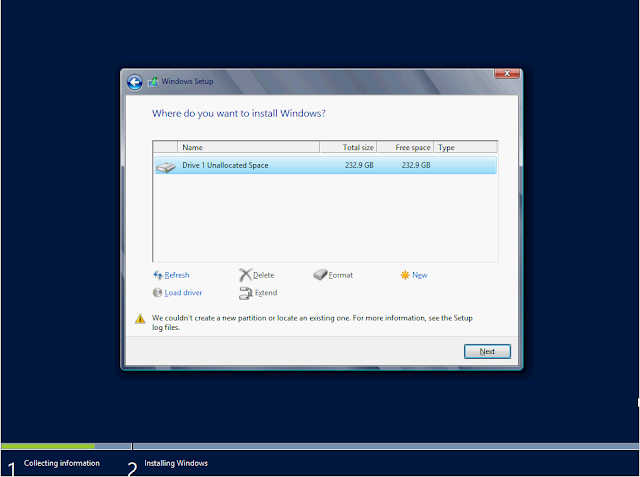Viewport: 640px width, 477px height.
Task: Click the Format drive icon
Action: (x=320, y=275)
